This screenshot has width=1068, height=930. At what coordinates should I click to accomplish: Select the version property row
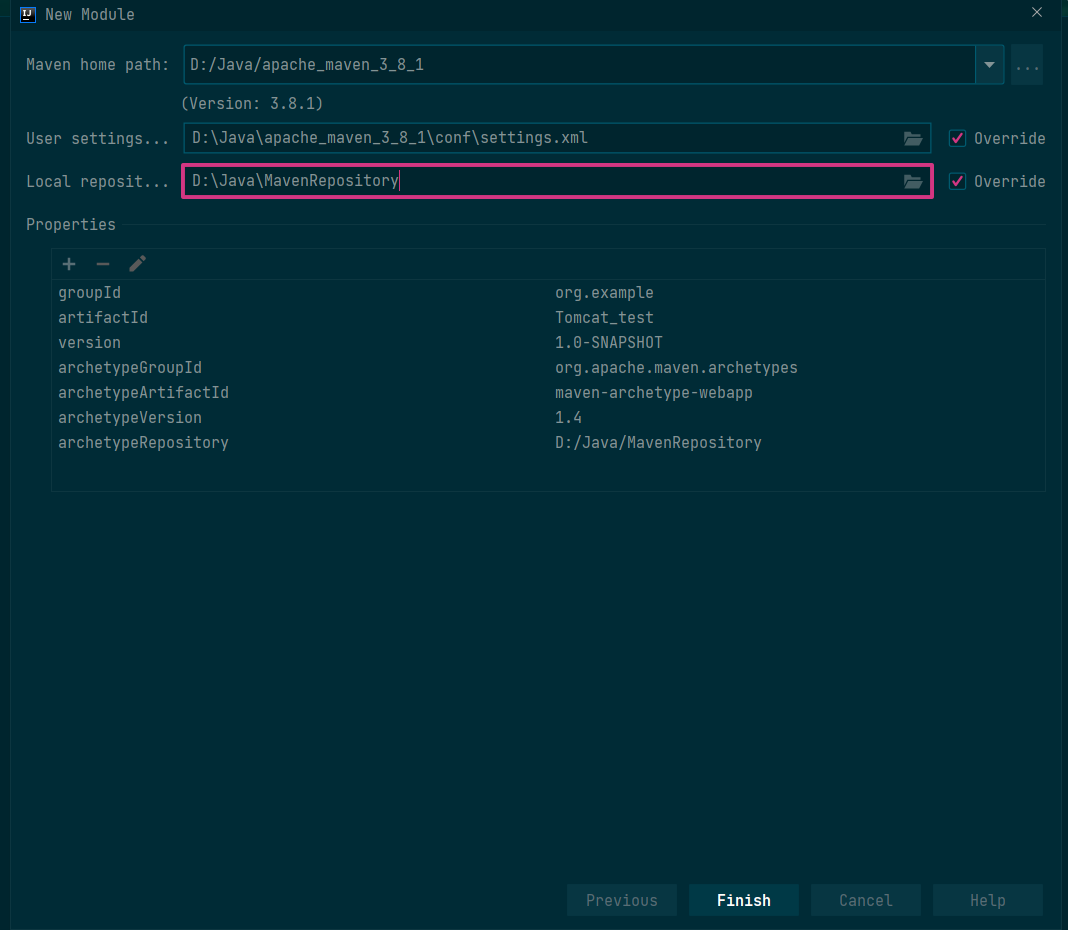pyautogui.click(x=548, y=343)
